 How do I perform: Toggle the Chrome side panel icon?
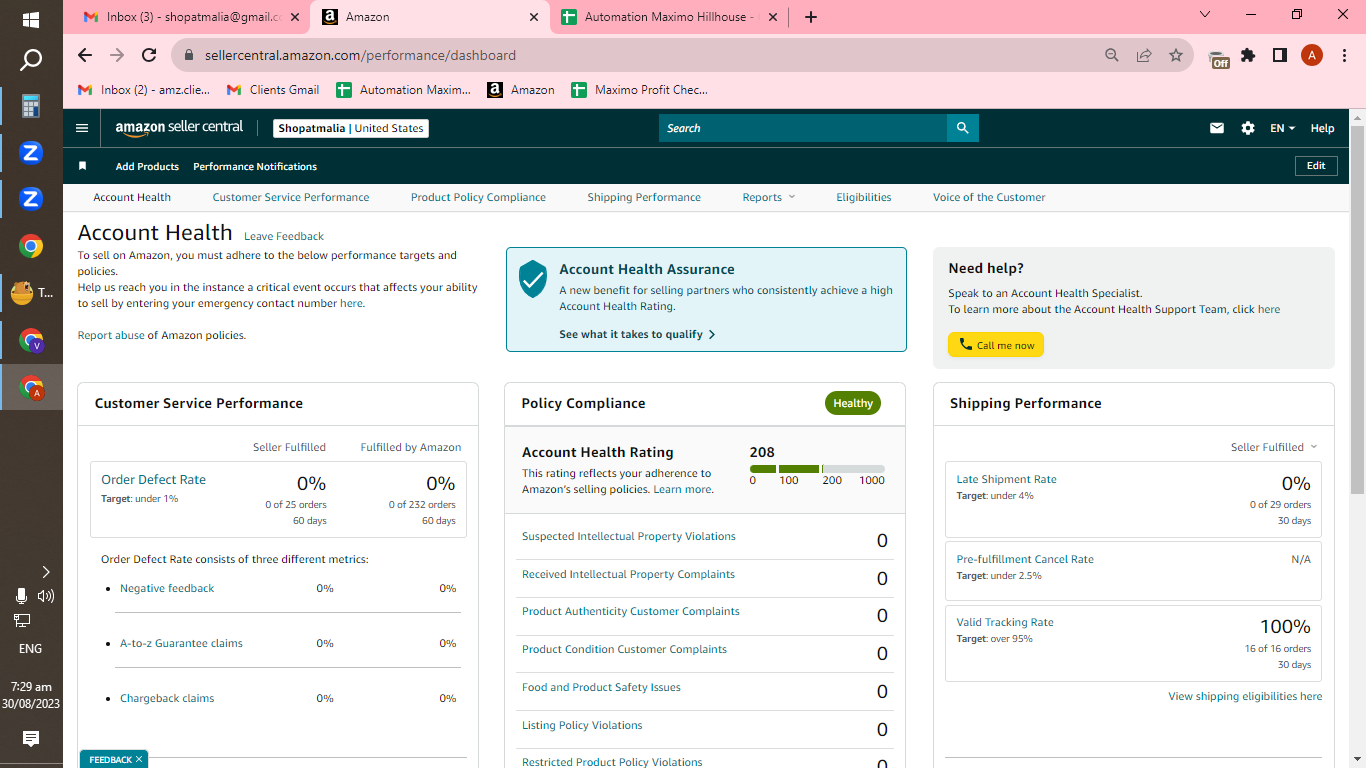pos(1280,55)
